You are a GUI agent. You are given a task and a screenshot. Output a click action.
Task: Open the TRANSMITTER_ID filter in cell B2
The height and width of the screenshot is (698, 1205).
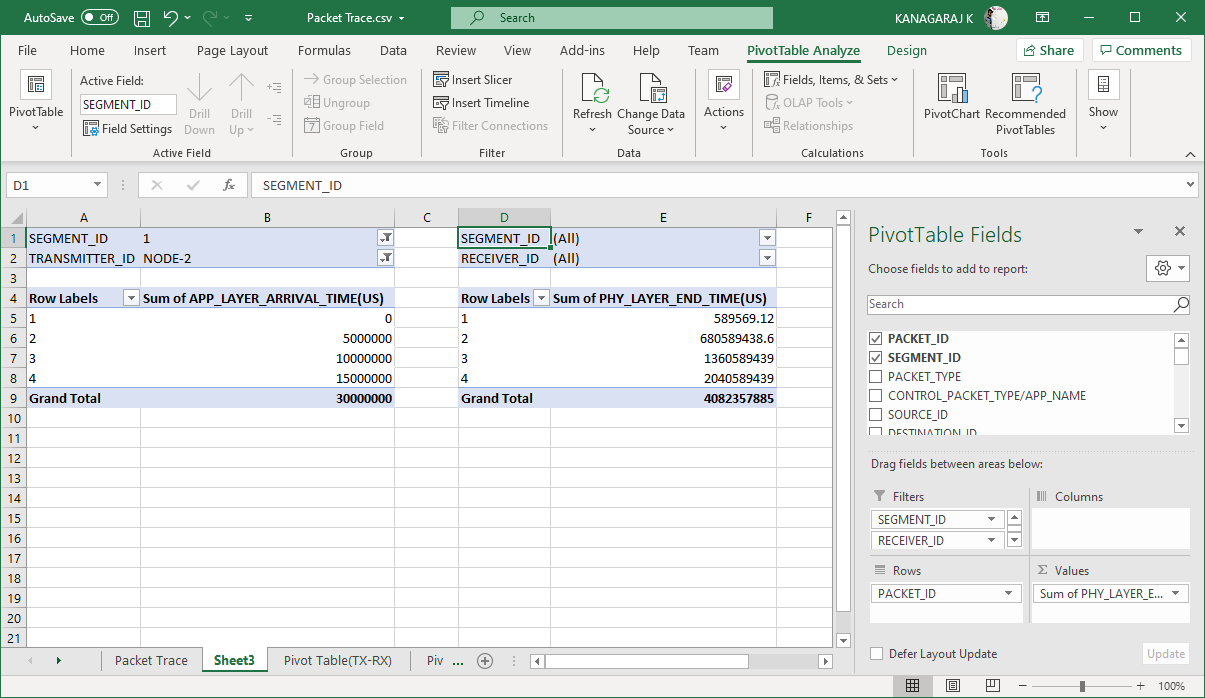point(385,258)
